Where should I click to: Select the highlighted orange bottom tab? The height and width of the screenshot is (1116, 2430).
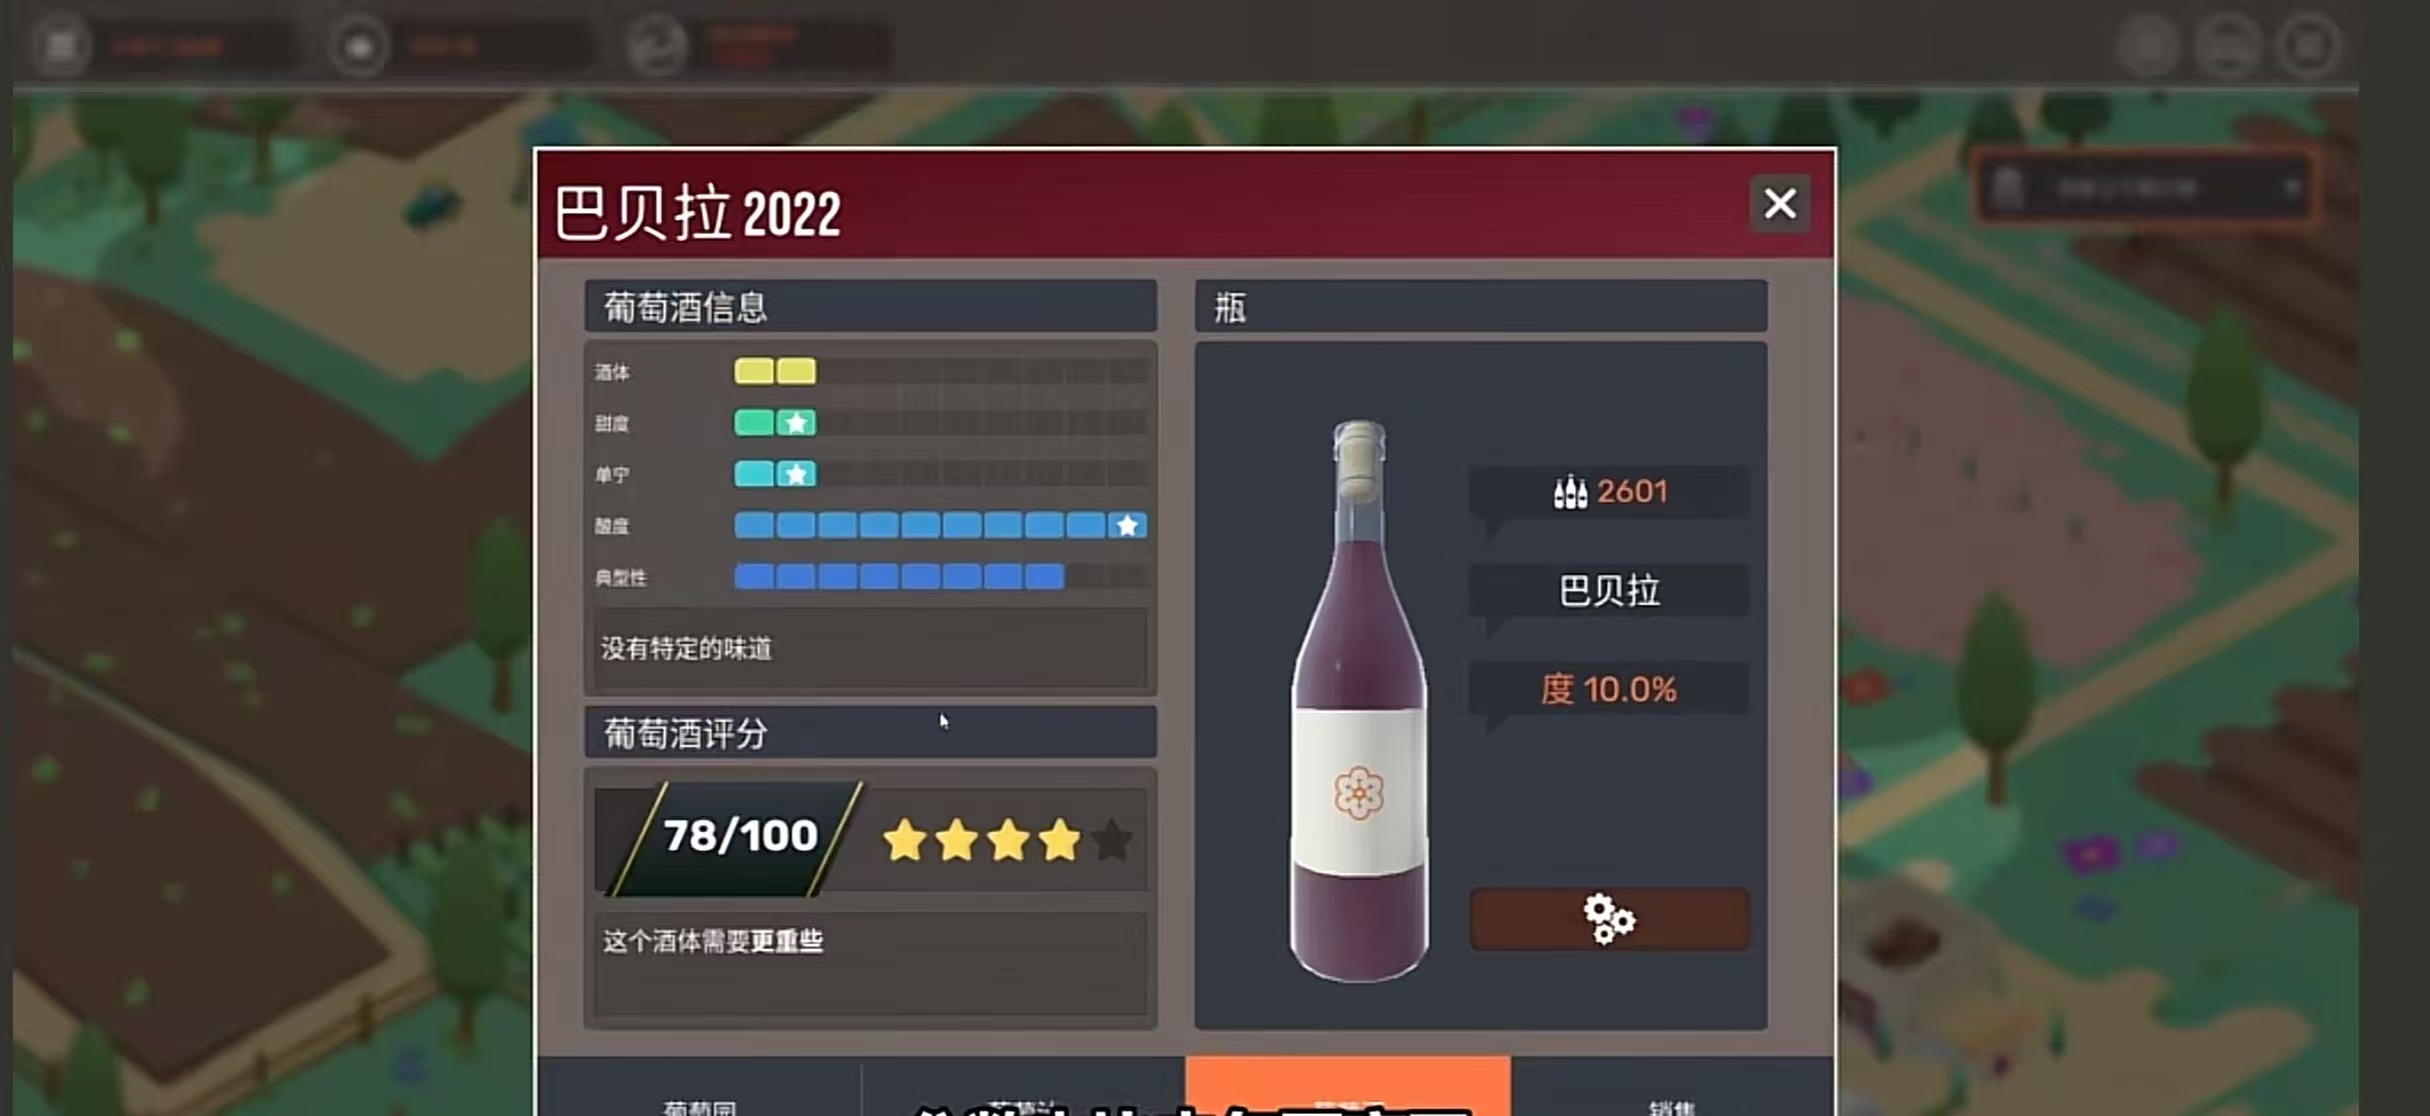click(x=1348, y=1086)
